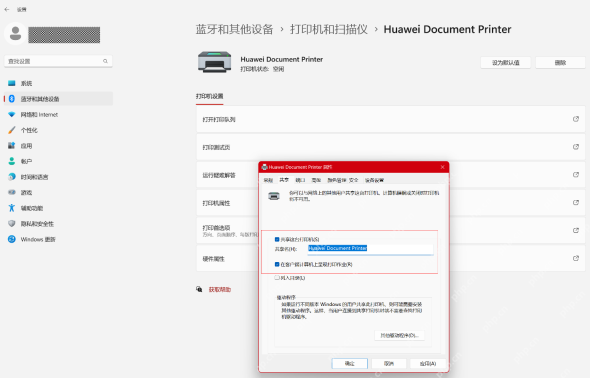Click the 查找设置 search box
The width and height of the screenshot is (590, 378).
[58, 61]
